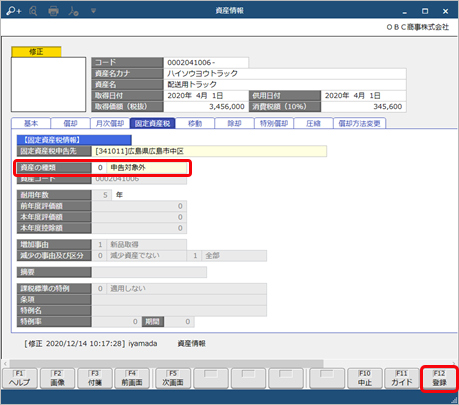Click the horizontal scrollbar at window bottom
The height and width of the screenshot is (405, 459).
pyautogui.click(x=166, y=363)
